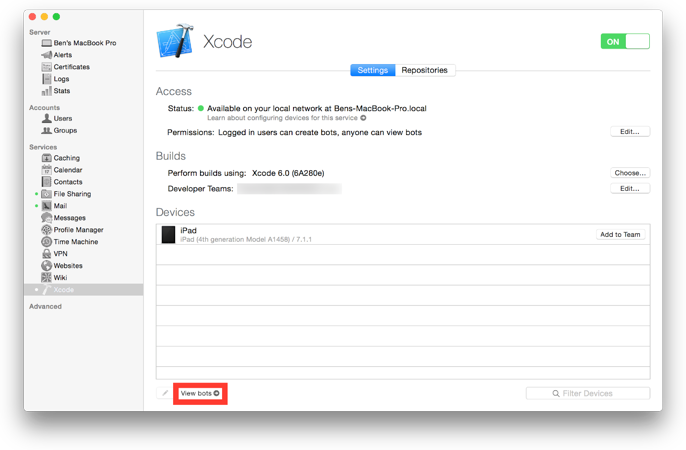This screenshot has width=686, height=450.
Task: Open Learn about configuring devices link
Action: pos(282,118)
